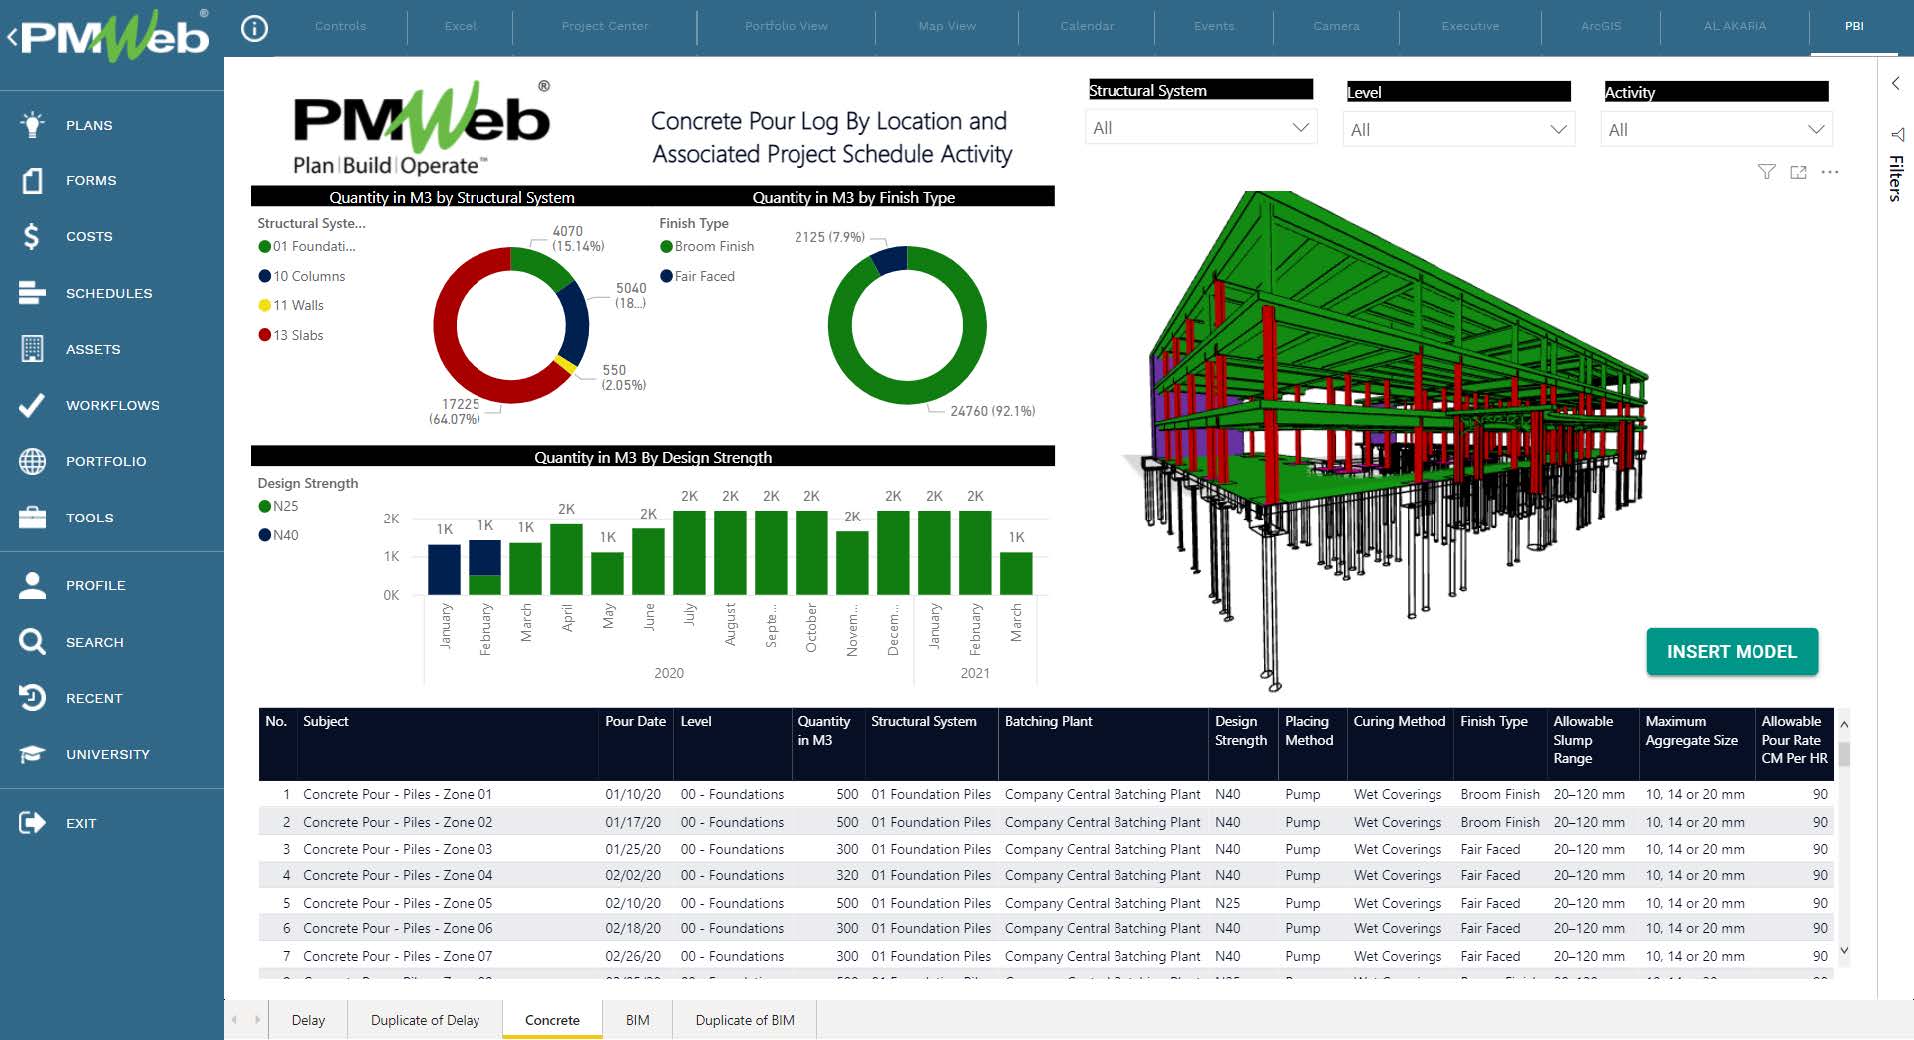Show next report page tabs arrow
The image size is (1914, 1040).
257,1020
